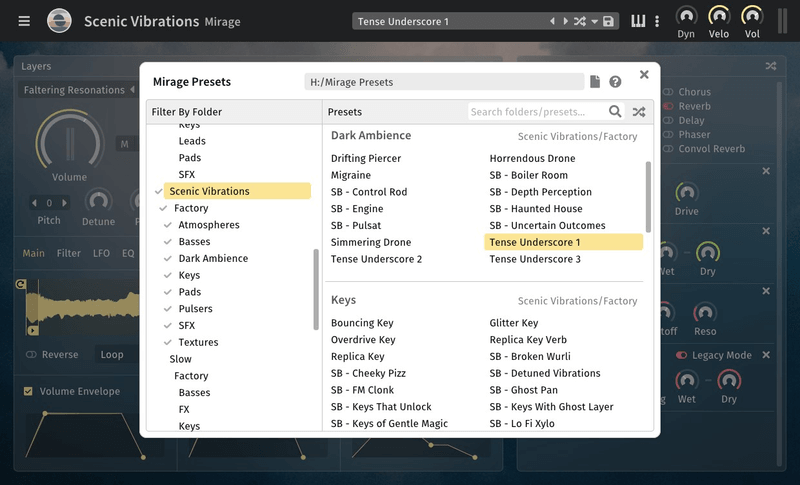The width and height of the screenshot is (800, 485).
Task: Open the Loop mode dropdown
Action: coord(112,354)
